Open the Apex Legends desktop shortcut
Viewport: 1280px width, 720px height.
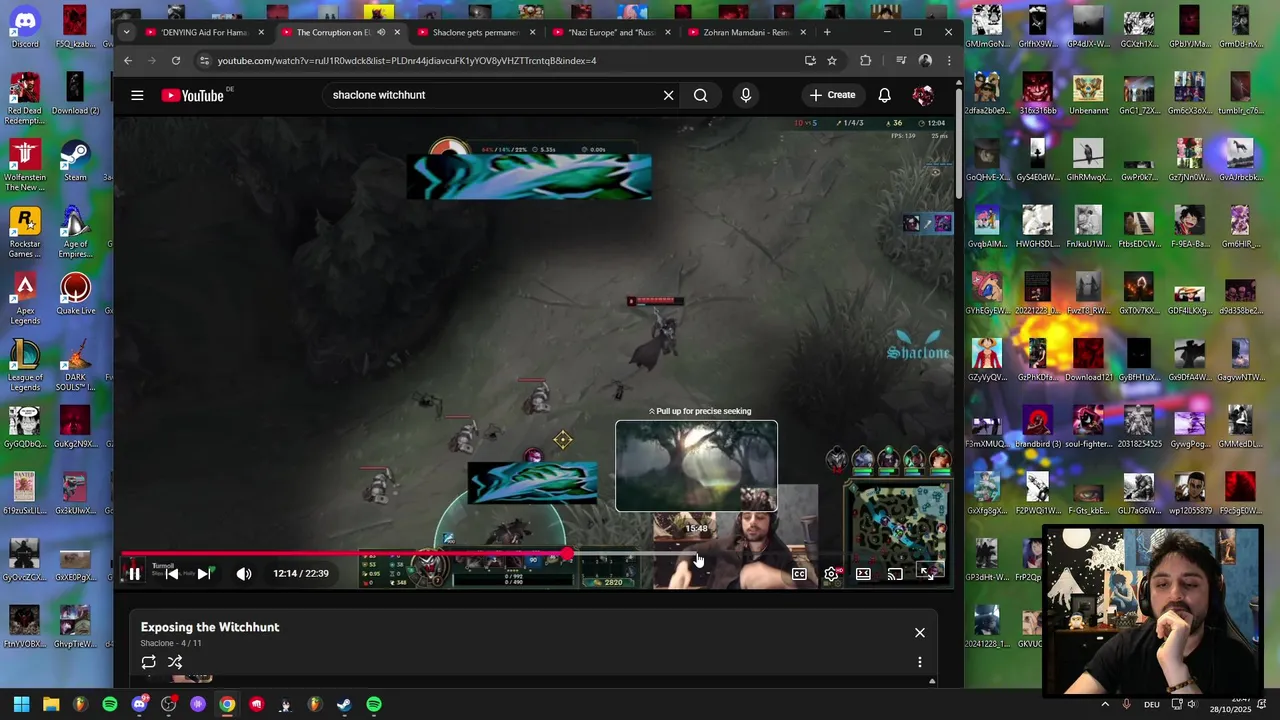pos(25,298)
